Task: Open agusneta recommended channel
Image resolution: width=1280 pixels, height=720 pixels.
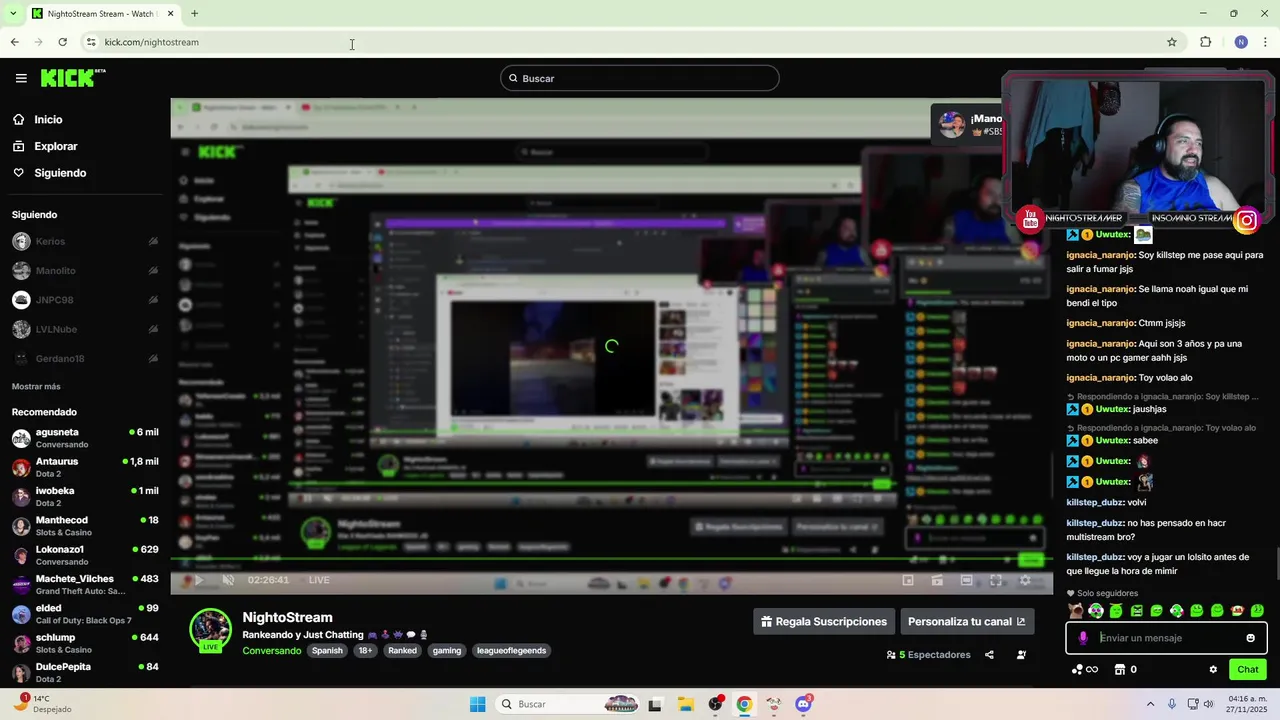Action: 85,438
